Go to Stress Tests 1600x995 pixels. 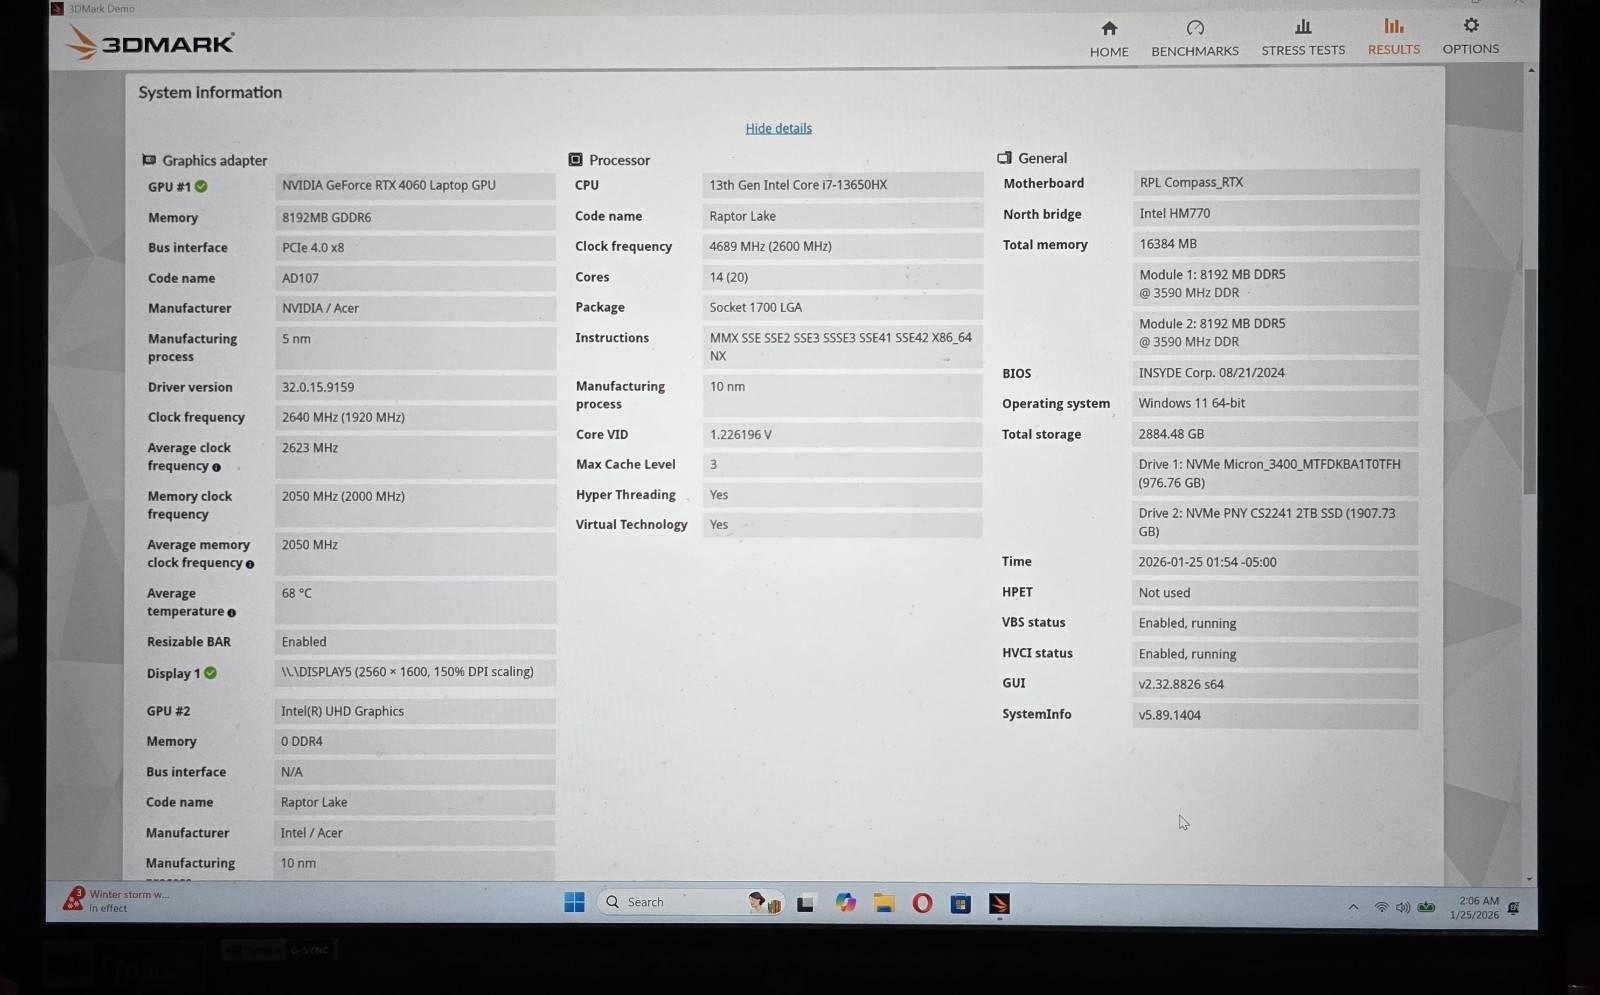coord(1303,38)
